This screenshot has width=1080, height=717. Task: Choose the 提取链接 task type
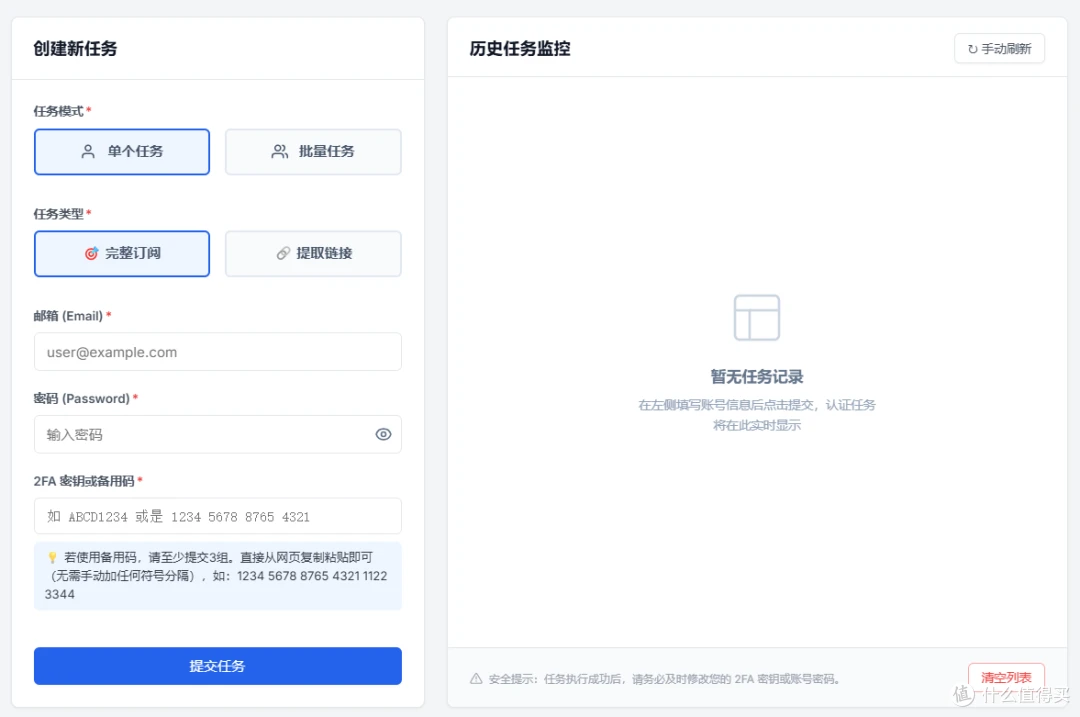313,253
